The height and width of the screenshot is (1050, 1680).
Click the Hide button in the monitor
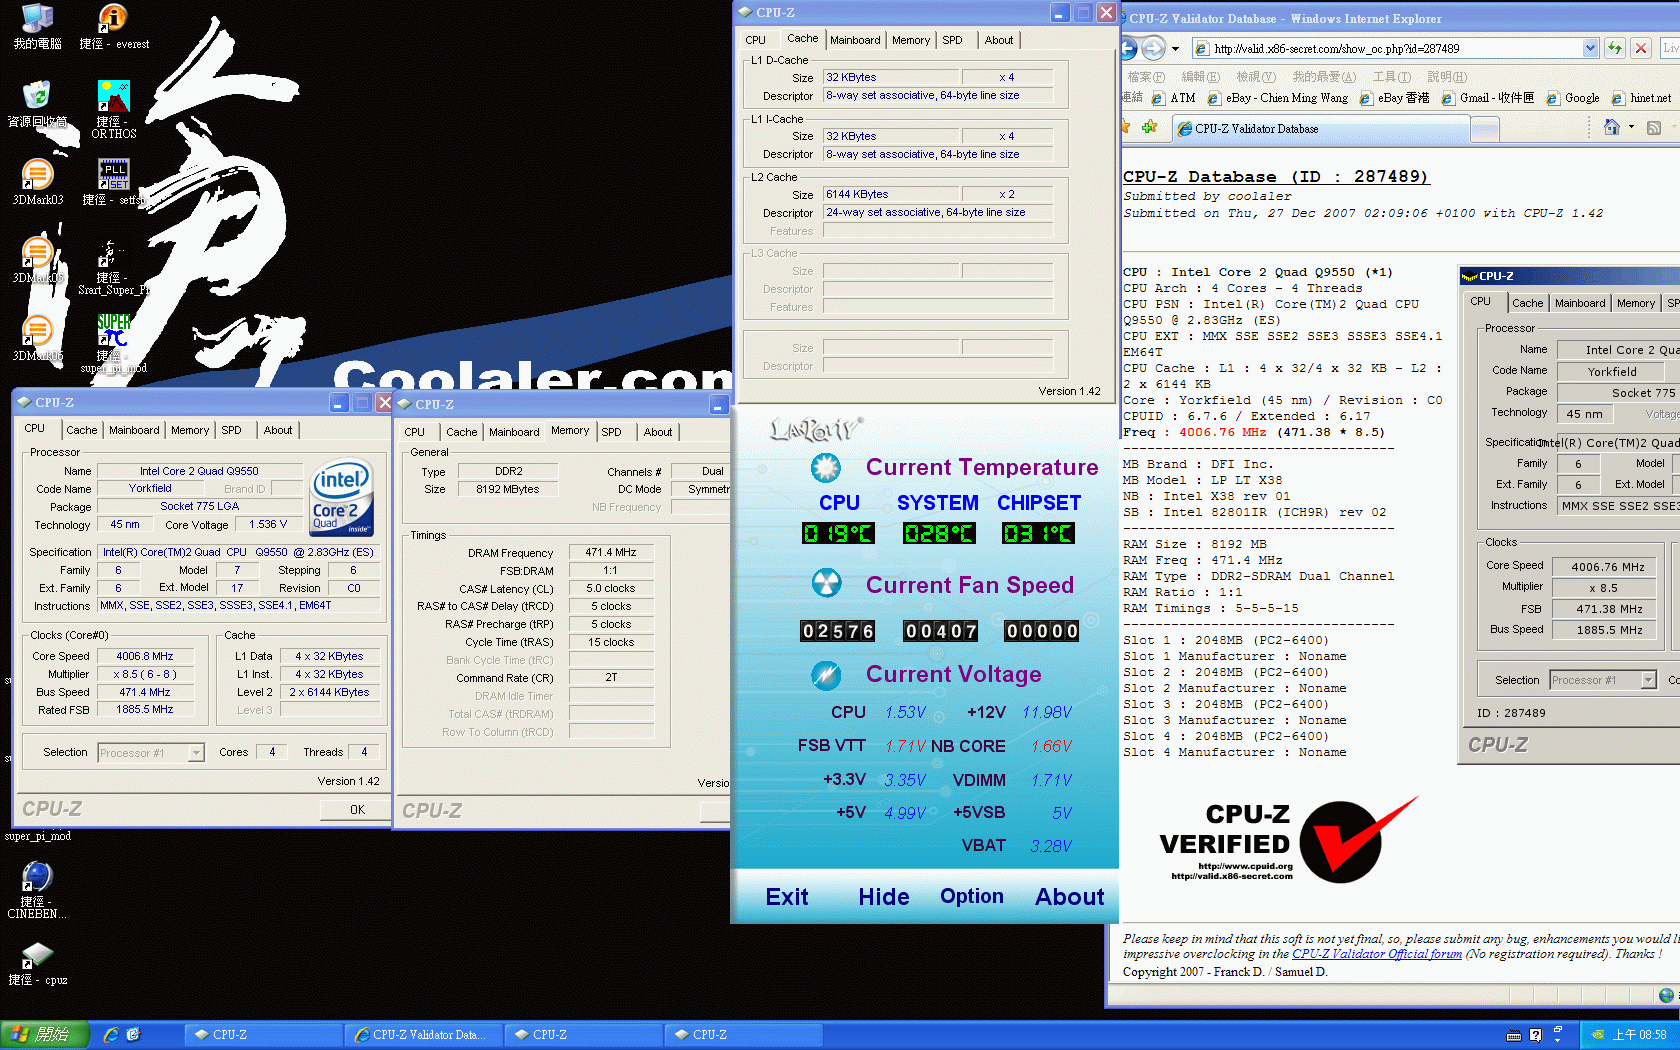[x=884, y=897]
